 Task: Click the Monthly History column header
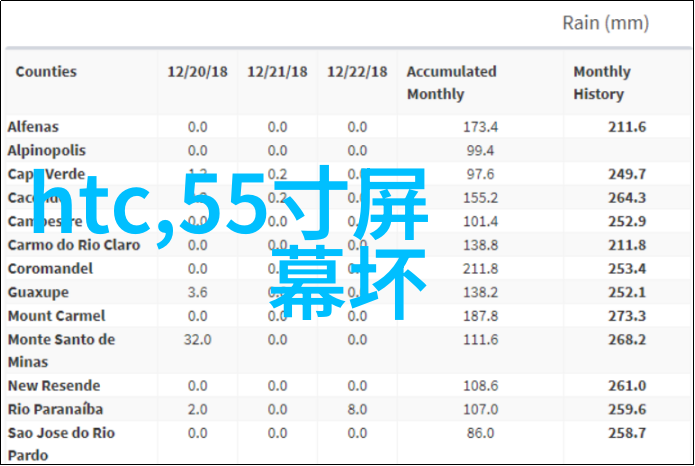(x=602, y=83)
